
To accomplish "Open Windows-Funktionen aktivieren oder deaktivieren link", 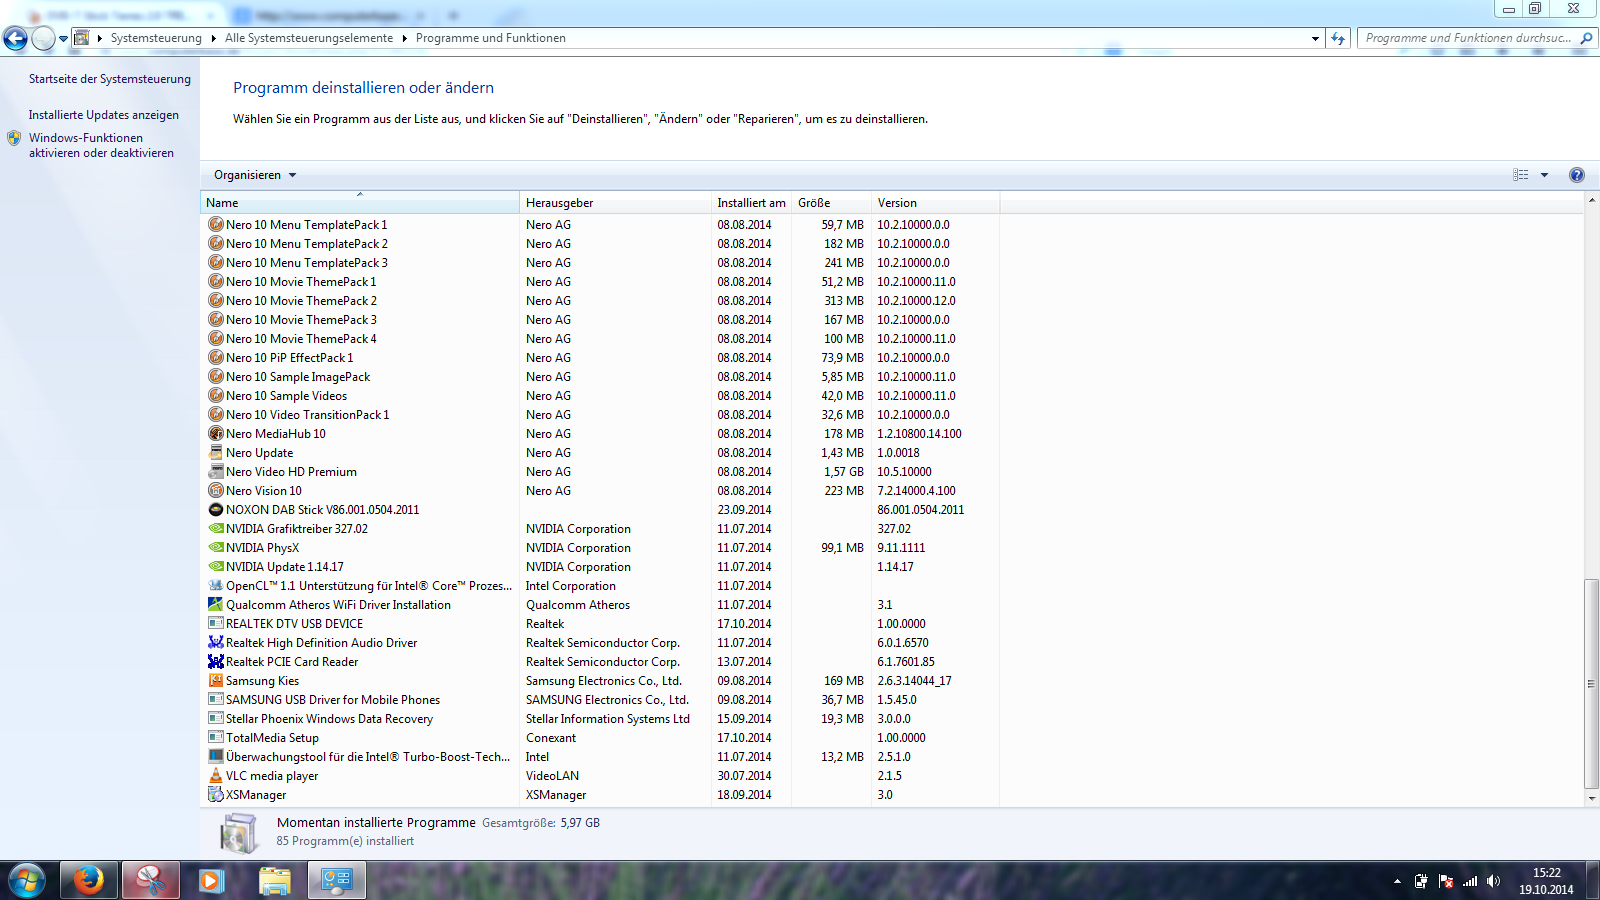I will [101, 145].
